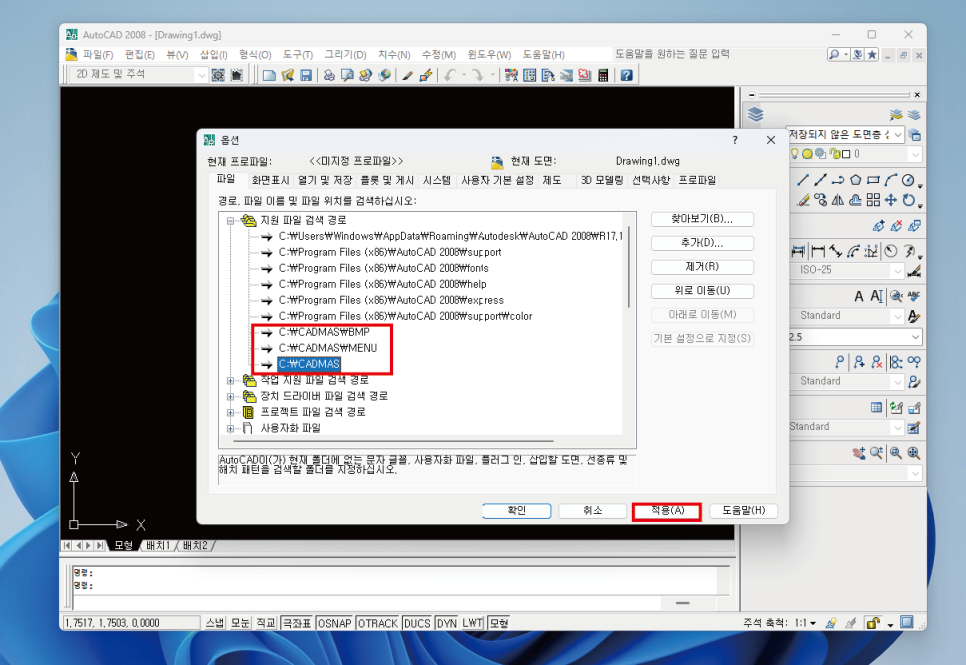Toggle OTRACK in status bar
The image size is (966, 665).
click(x=378, y=623)
